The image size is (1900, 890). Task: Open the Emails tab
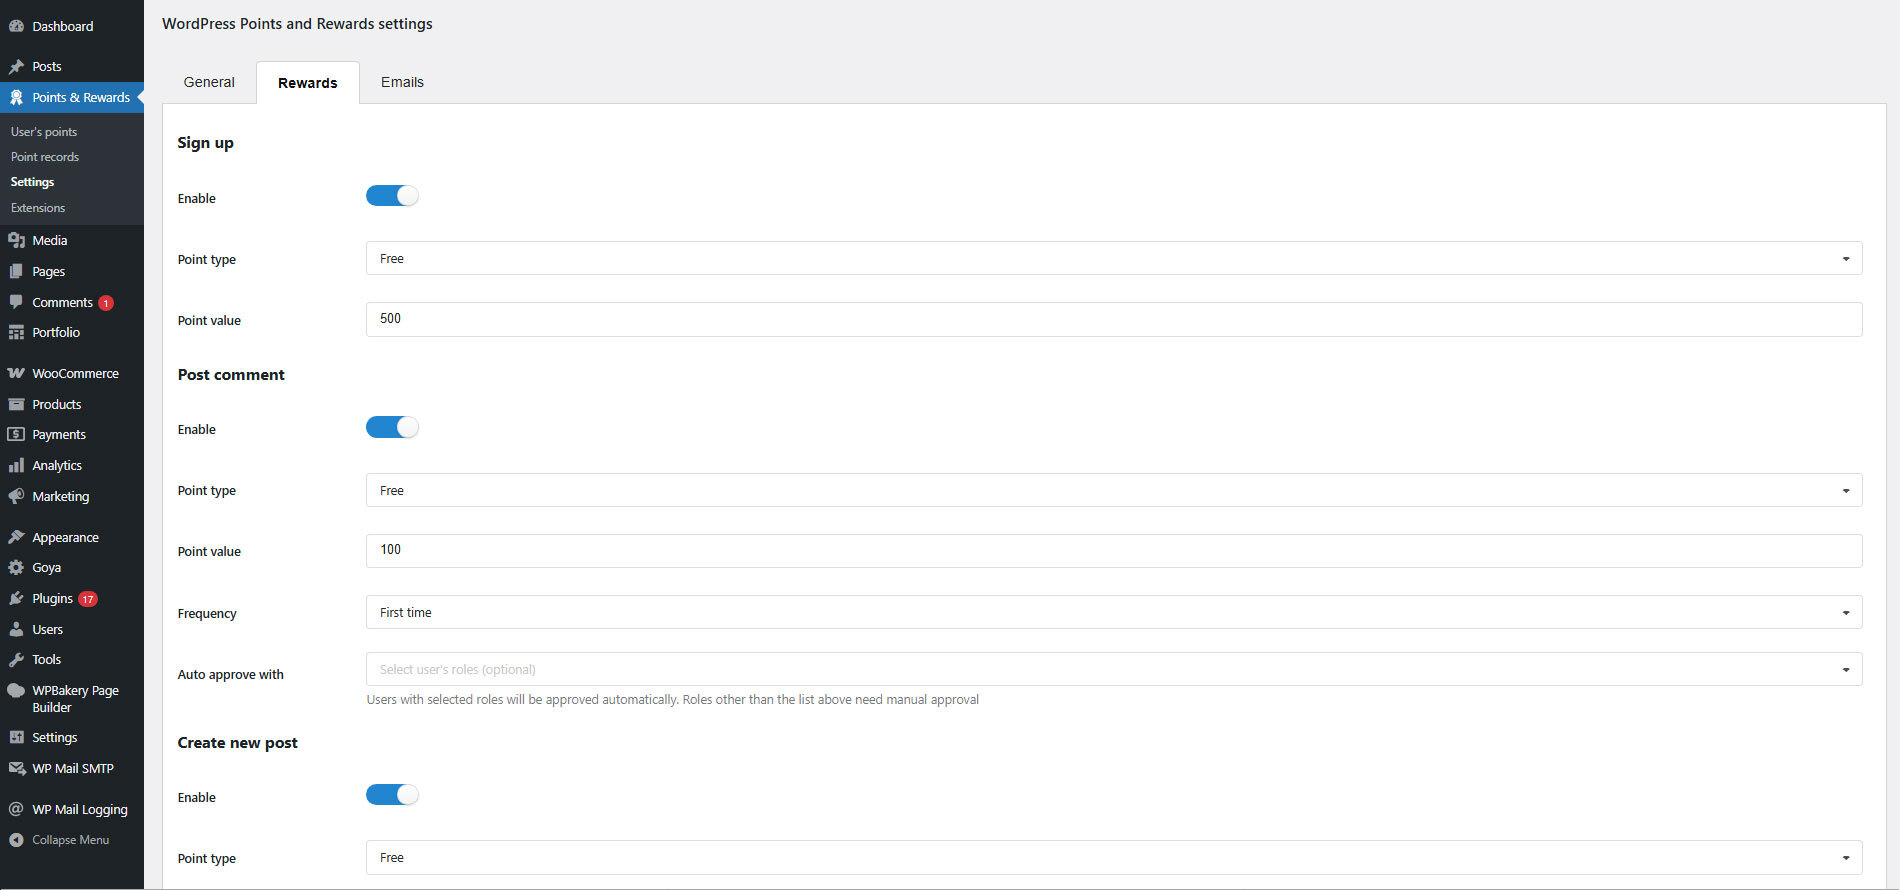point(402,82)
